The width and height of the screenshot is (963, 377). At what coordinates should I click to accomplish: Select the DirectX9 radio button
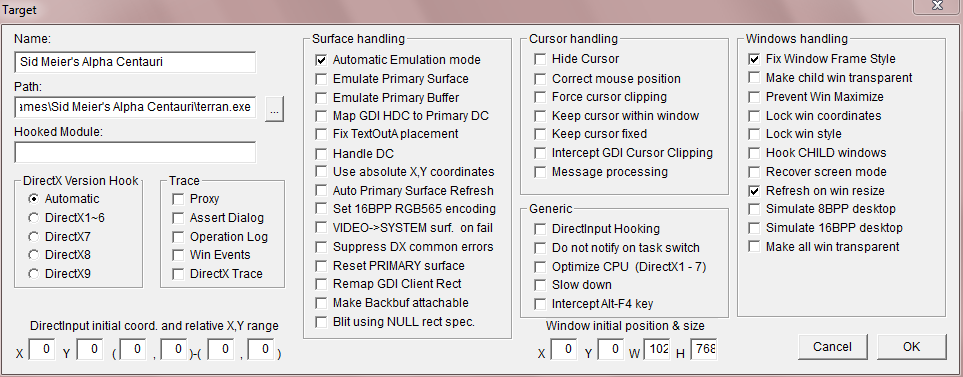point(34,274)
